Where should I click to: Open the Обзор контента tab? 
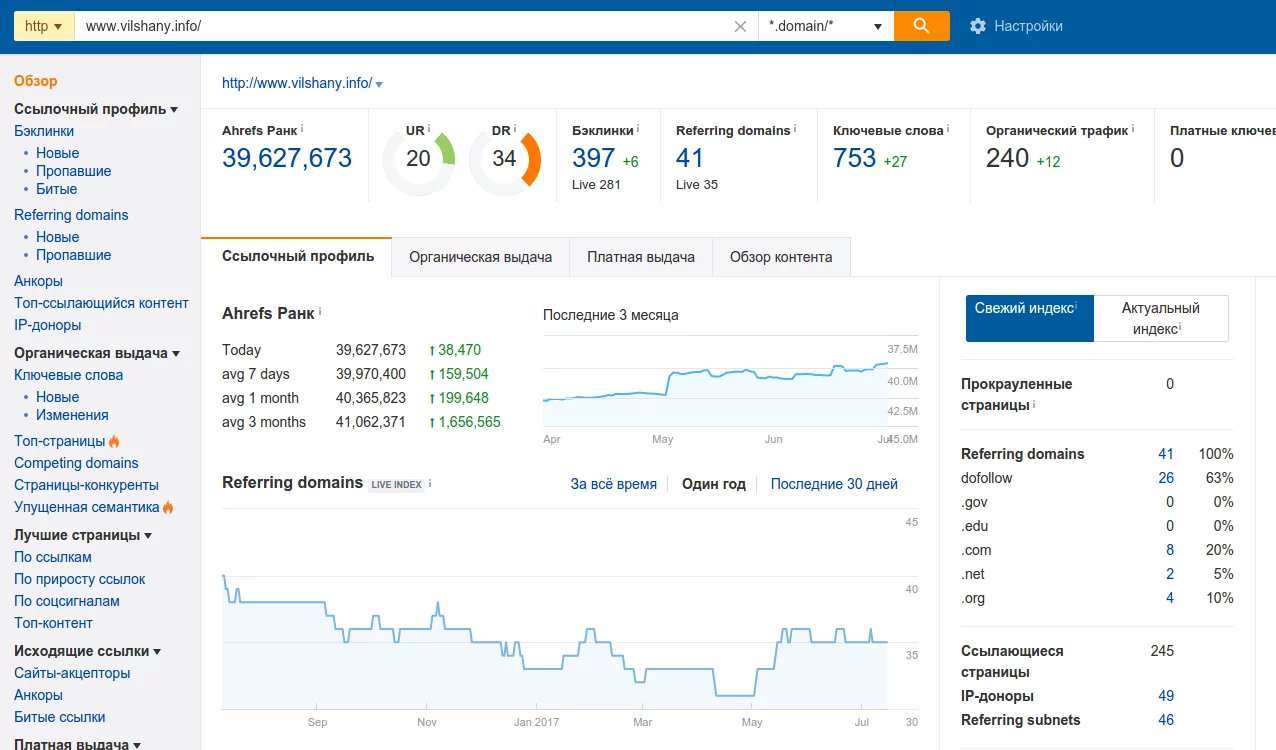coord(780,257)
